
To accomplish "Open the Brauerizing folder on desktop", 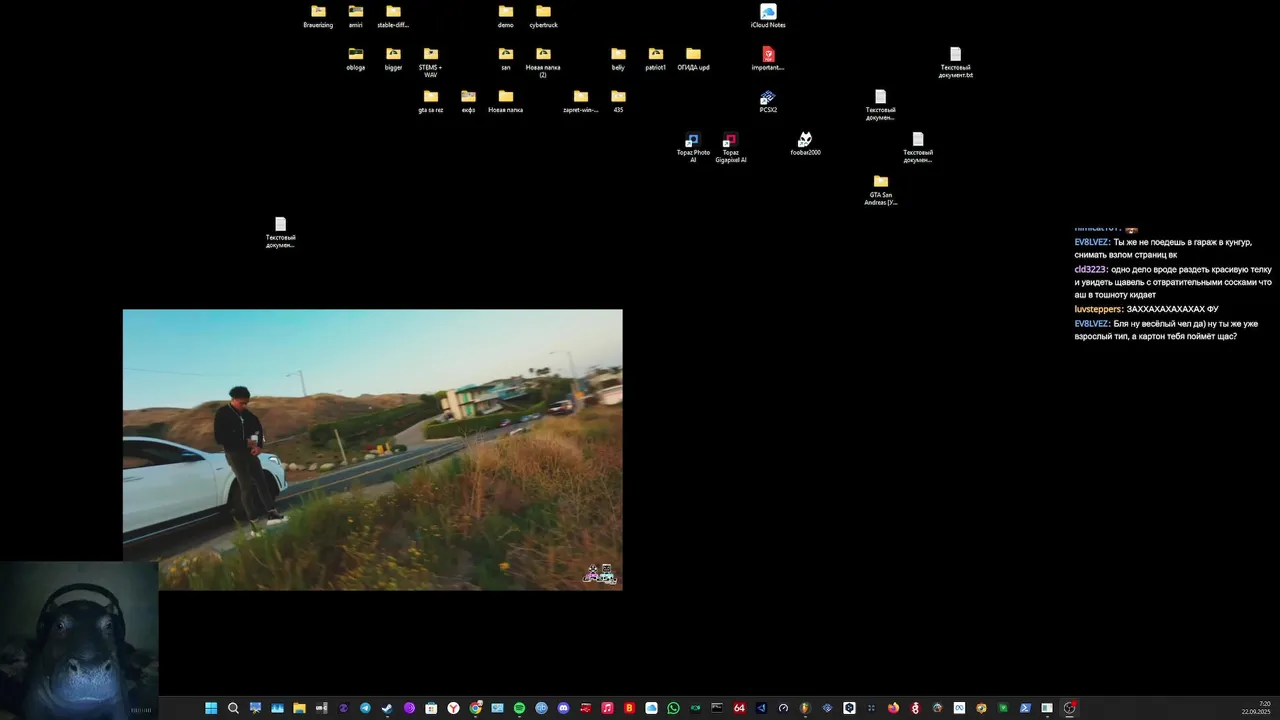I will point(318,16).
